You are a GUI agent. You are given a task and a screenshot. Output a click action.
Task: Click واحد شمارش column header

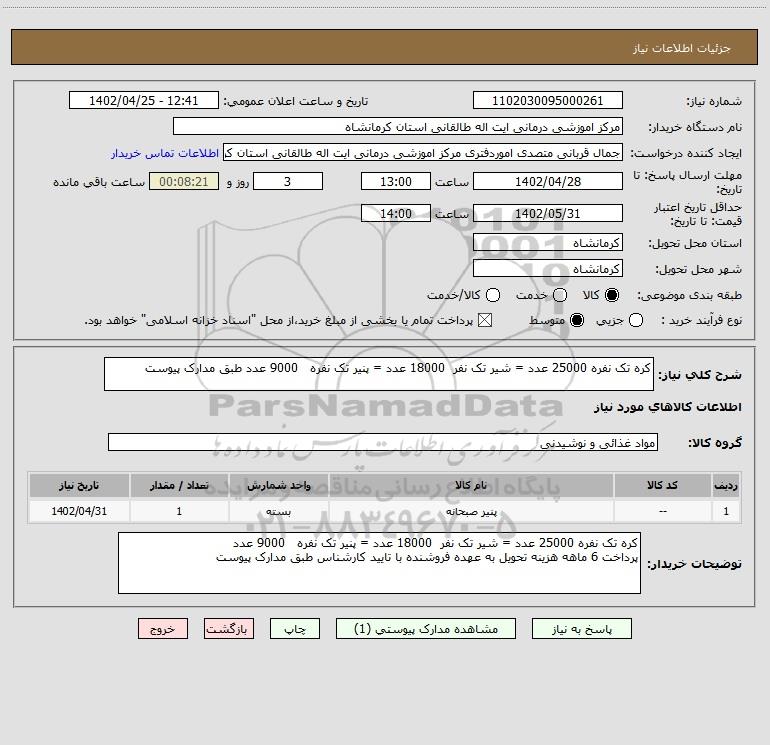click(278, 486)
